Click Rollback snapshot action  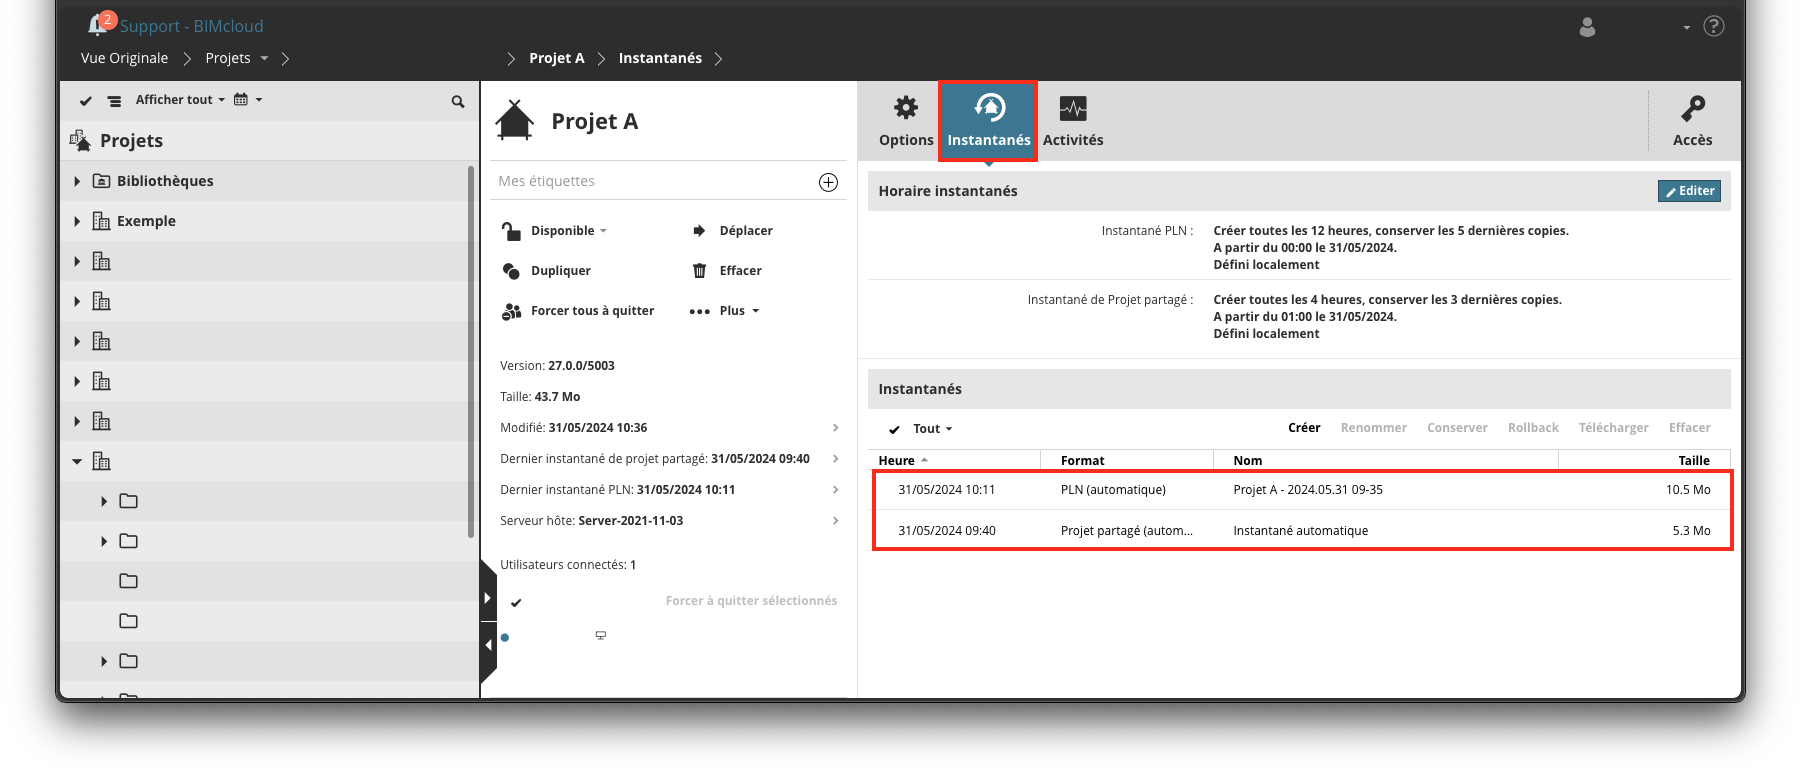point(1533,428)
